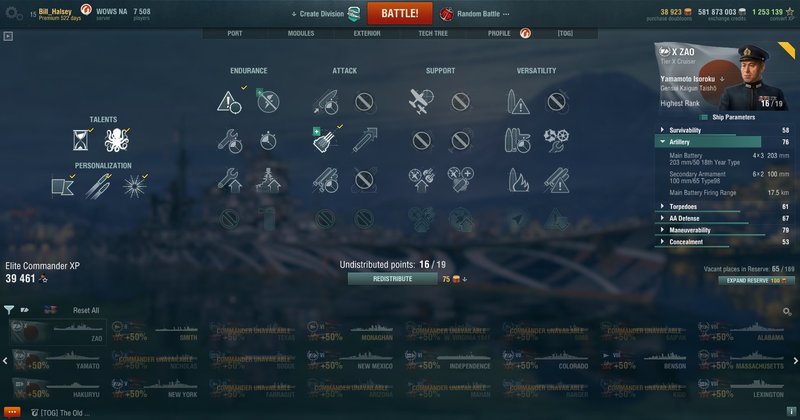
Task: Toggle the checked shell burst Attack skill
Action: pyautogui.click(x=325, y=140)
